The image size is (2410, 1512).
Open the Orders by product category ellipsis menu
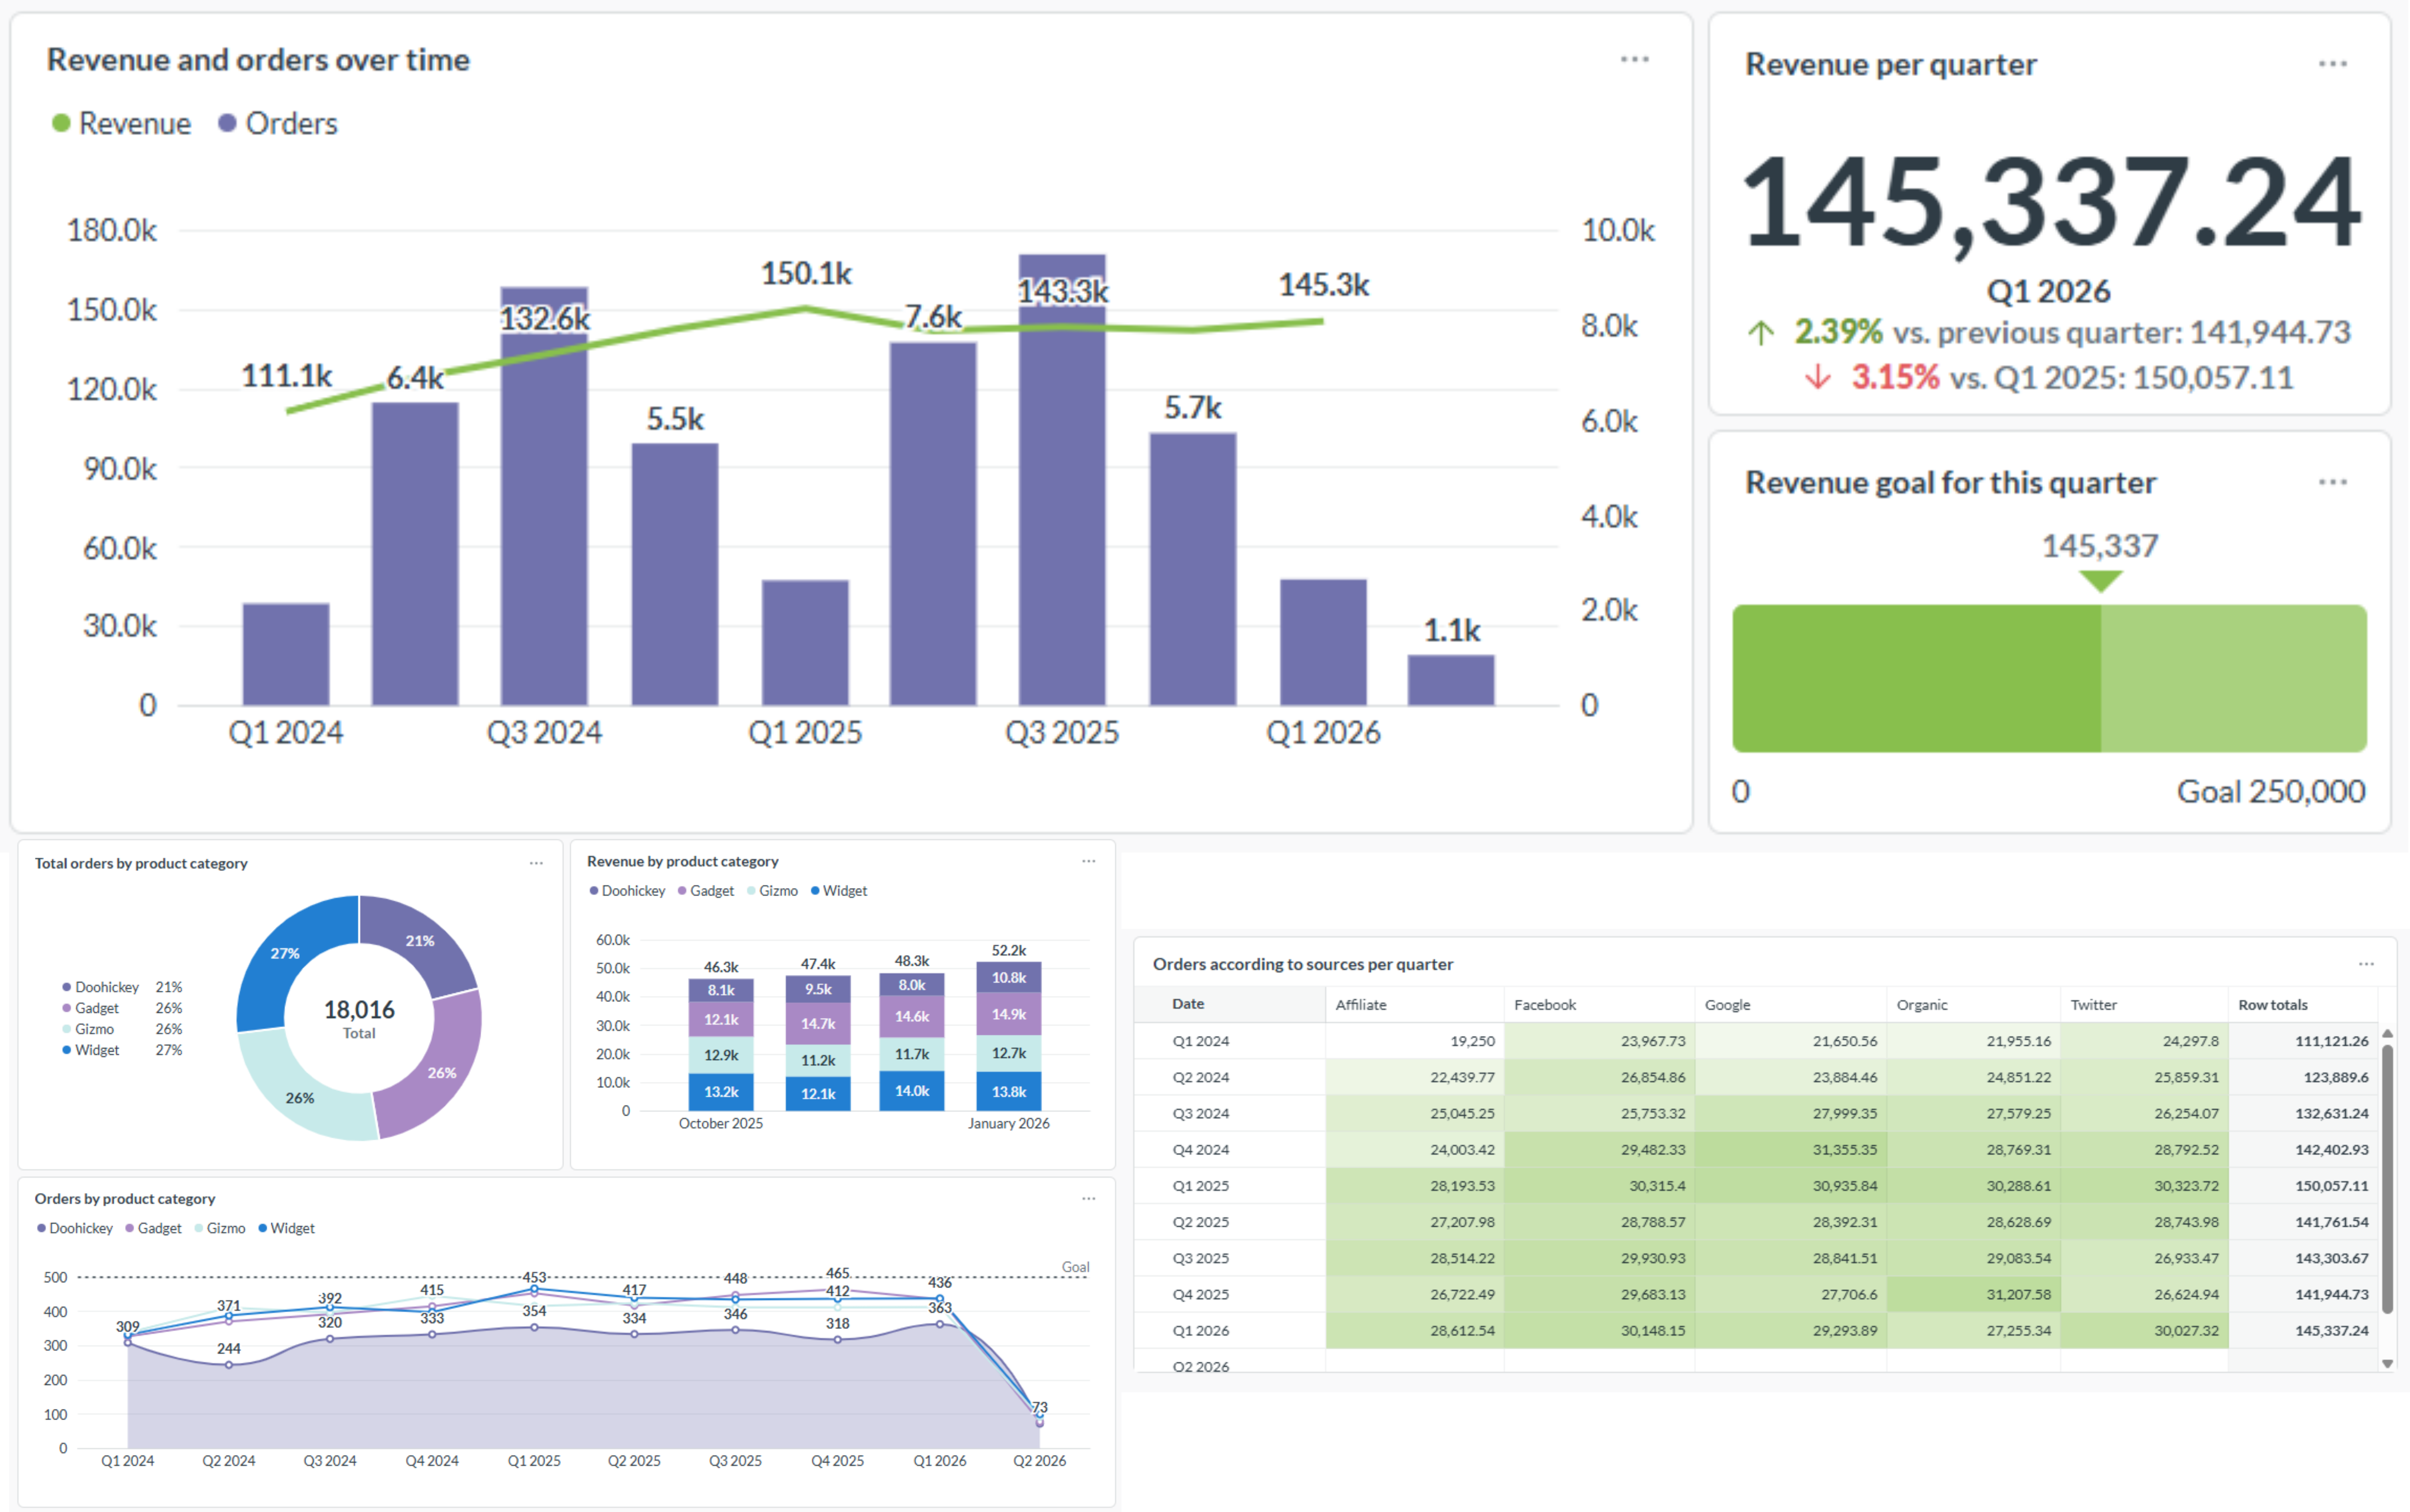[x=1088, y=1198]
